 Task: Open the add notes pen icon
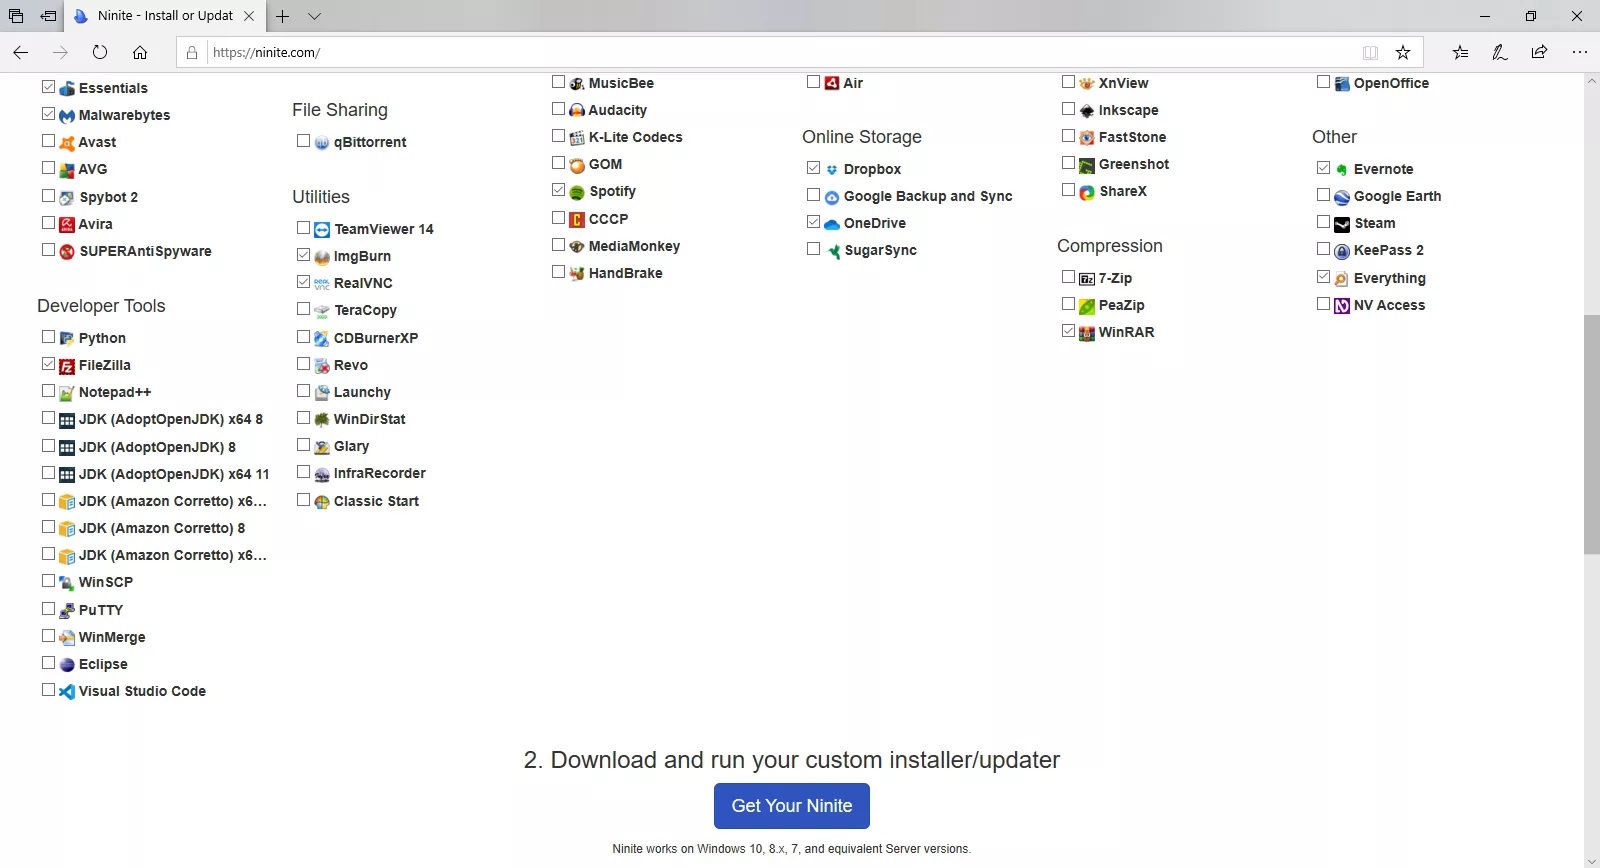point(1500,52)
